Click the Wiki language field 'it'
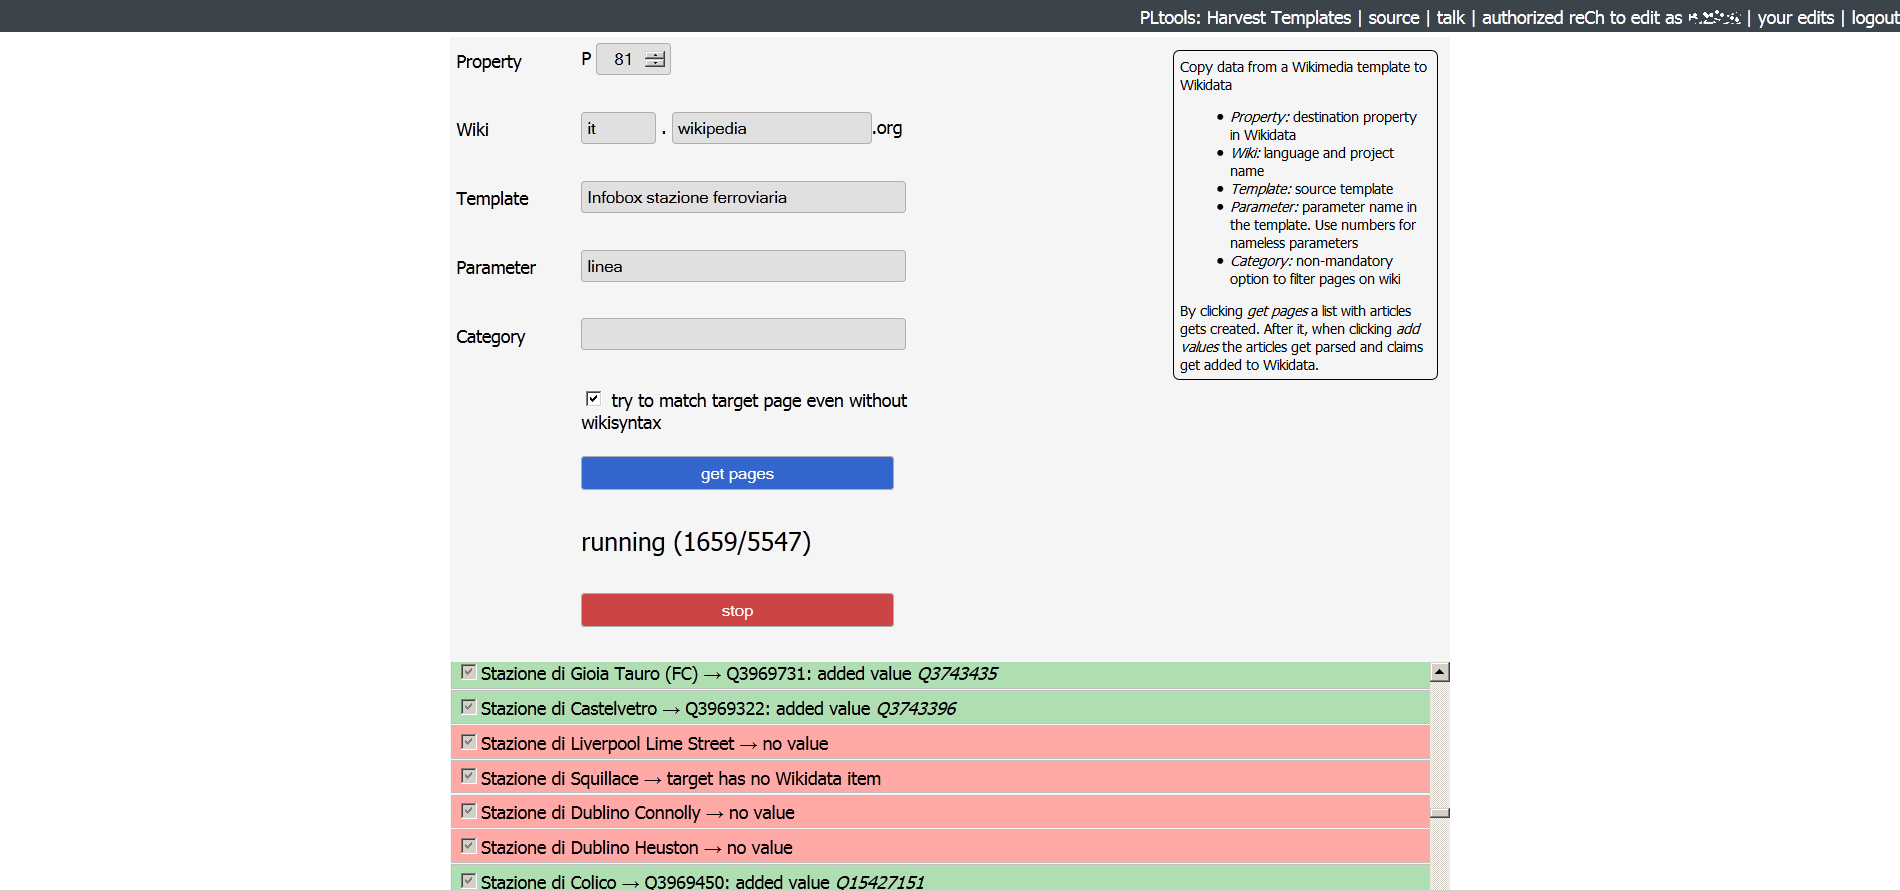The width and height of the screenshot is (1900, 891). pyautogui.click(x=617, y=128)
